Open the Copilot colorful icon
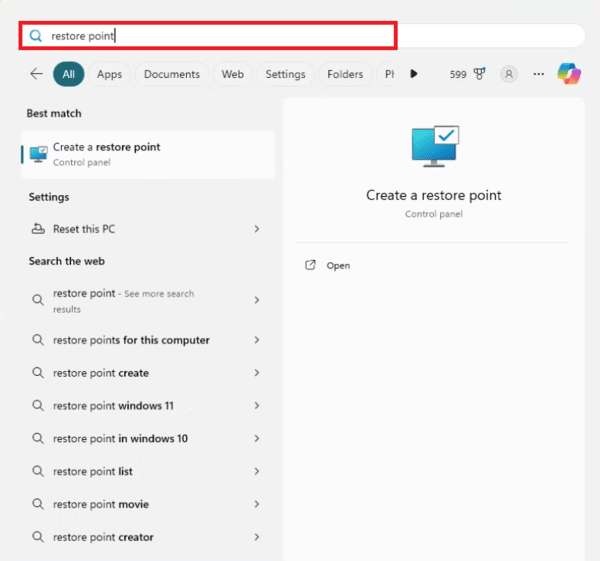 click(x=569, y=74)
